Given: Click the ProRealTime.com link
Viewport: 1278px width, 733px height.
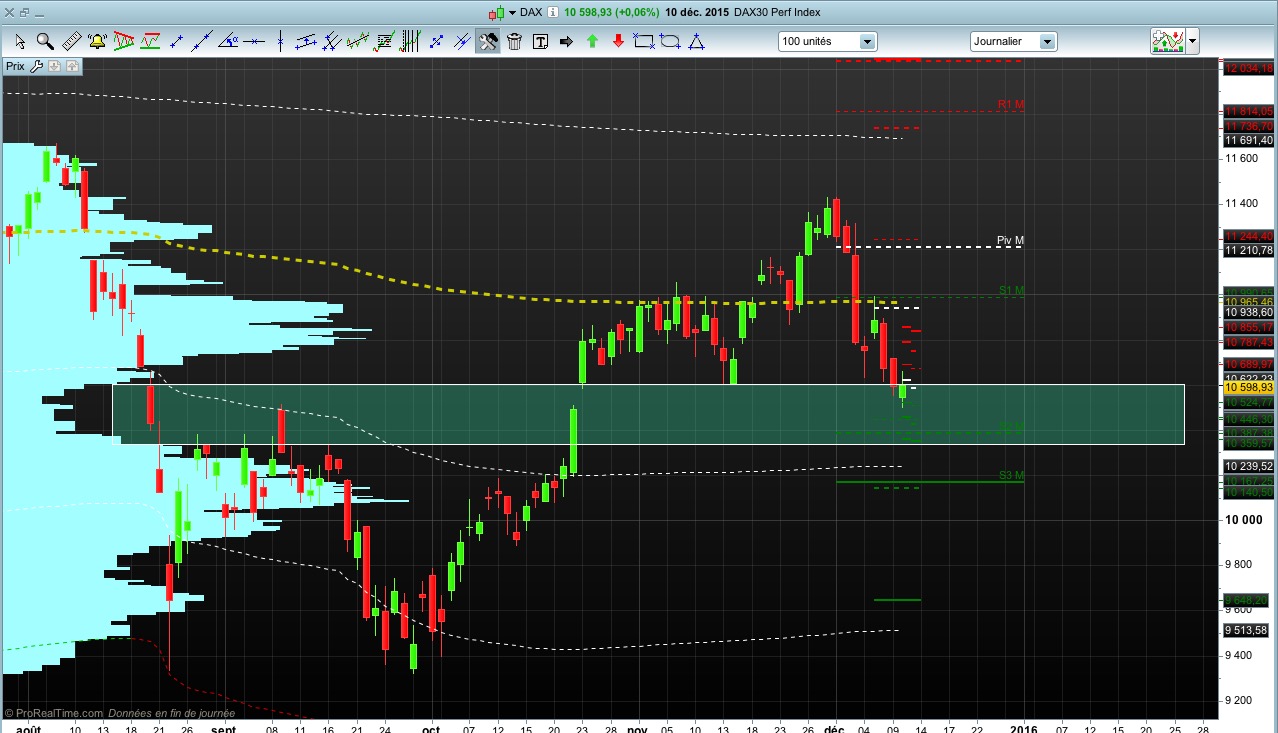Looking at the screenshot, I should click(x=58, y=713).
